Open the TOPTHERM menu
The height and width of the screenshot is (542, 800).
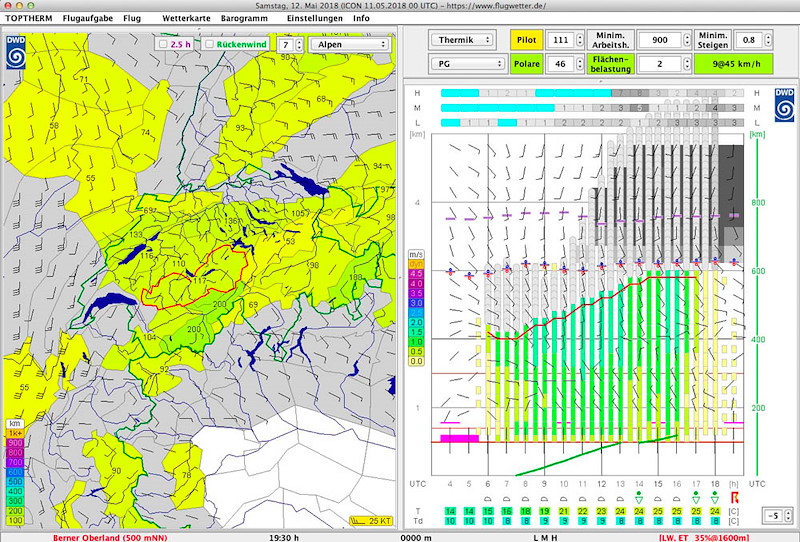point(29,18)
